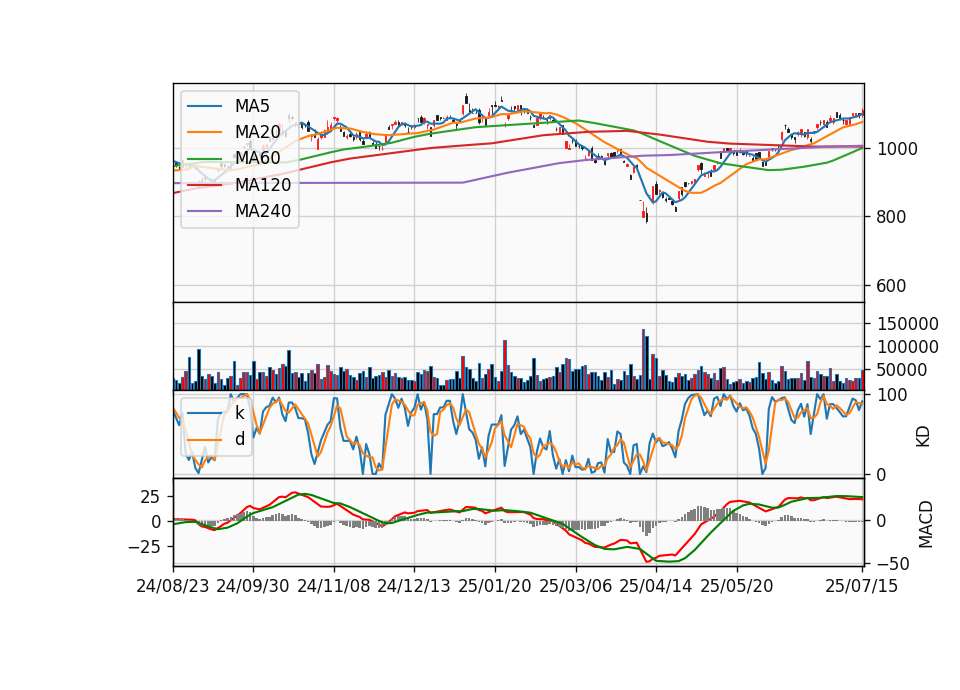This screenshot has width=960, height=690.
Task: Click the MACD axis title
Action: [925, 524]
